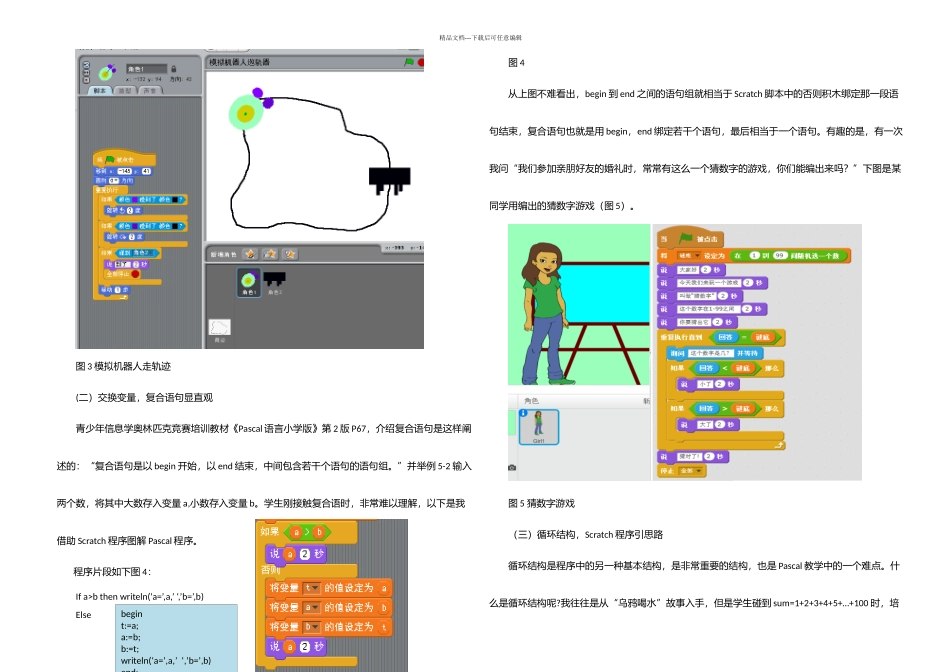Screen dimensions: 950x672
Task: Open '全部' dropdown in 停止 block
Action: point(690,471)
